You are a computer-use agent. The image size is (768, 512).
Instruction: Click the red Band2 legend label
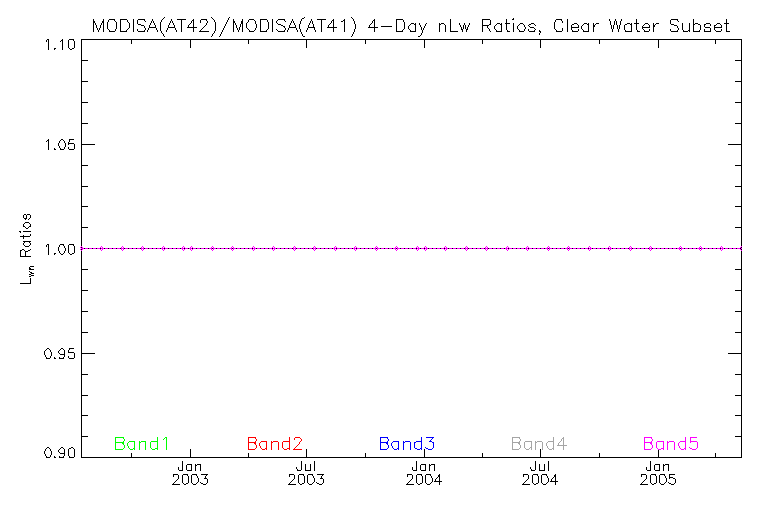pos(275,444)
